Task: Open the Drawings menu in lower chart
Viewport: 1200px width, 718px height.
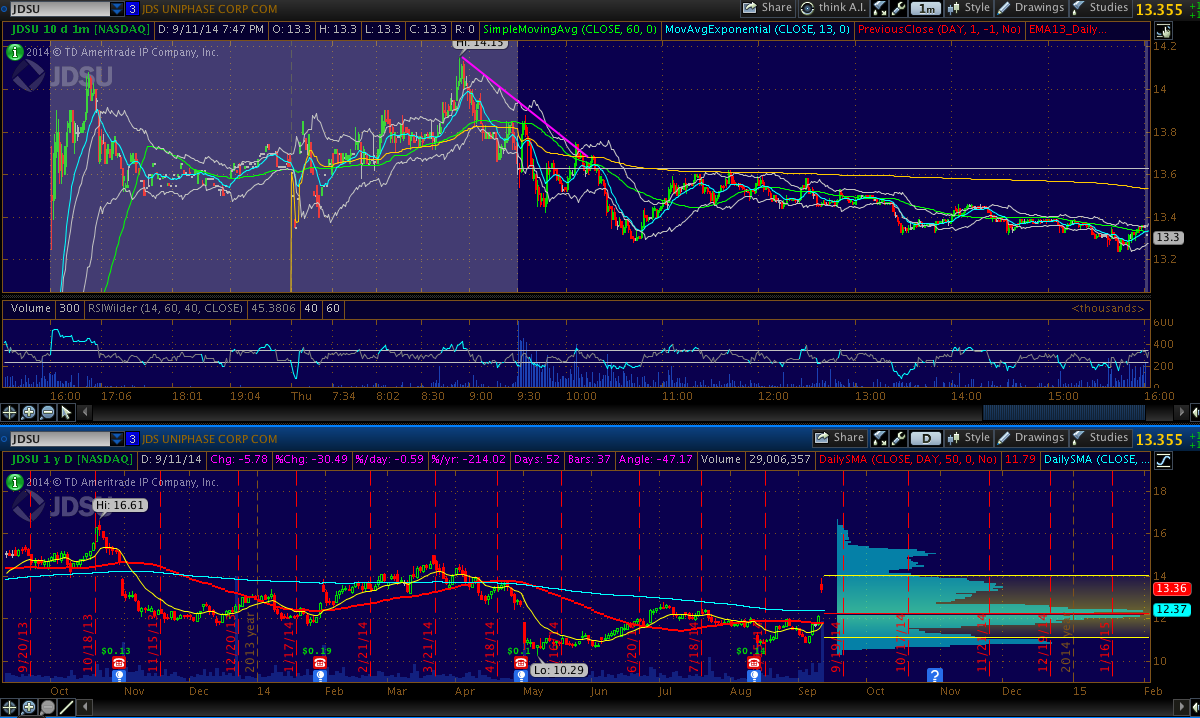Action: 1030,438
